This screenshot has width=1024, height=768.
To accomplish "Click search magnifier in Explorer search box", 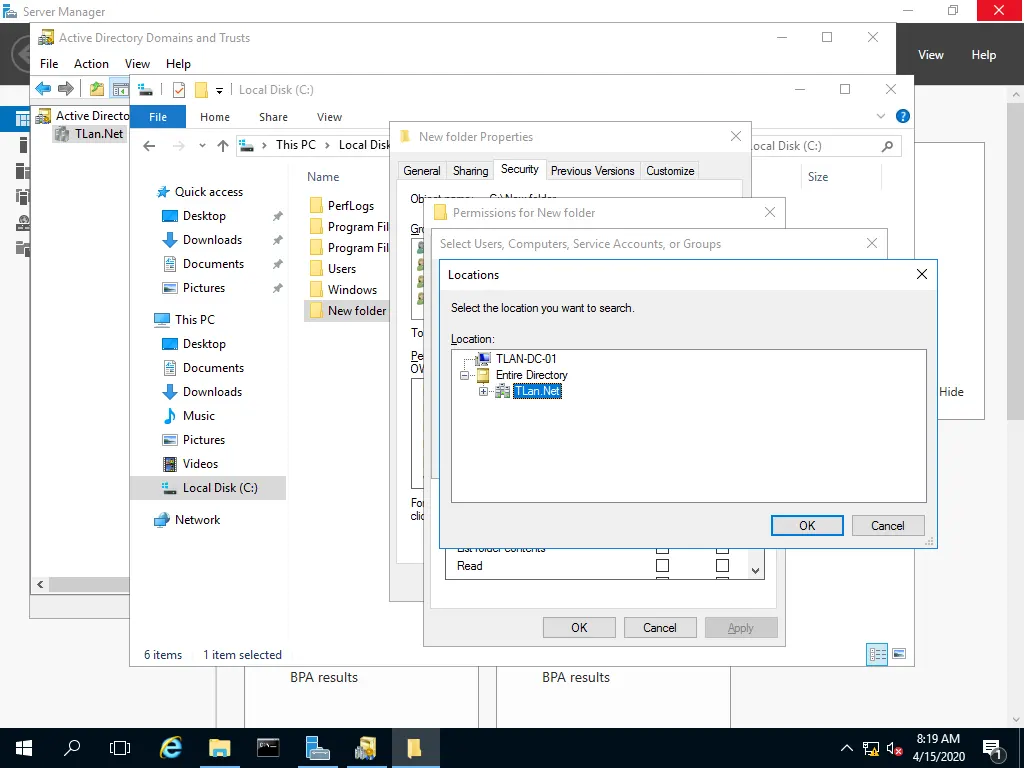I will point(887,146).
